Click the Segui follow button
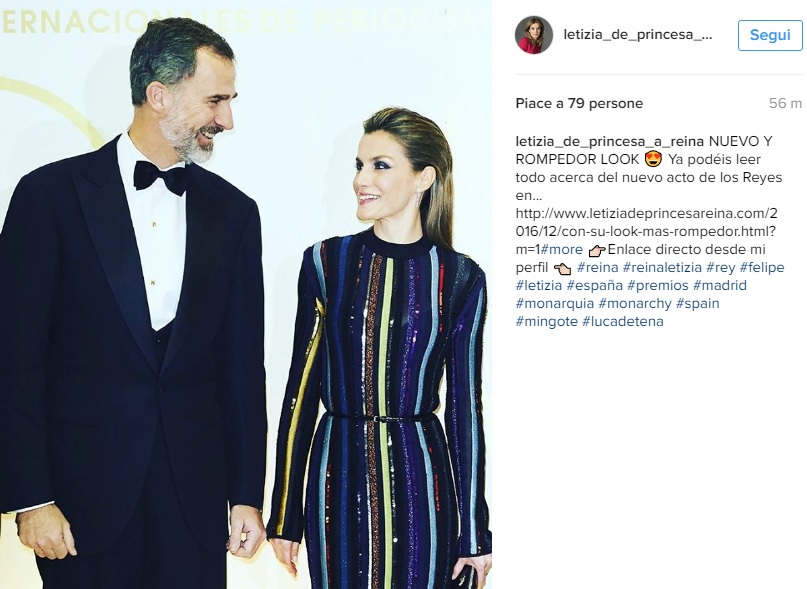The width and height of the screenshot is (807, 589). click(x=770, y=35)
